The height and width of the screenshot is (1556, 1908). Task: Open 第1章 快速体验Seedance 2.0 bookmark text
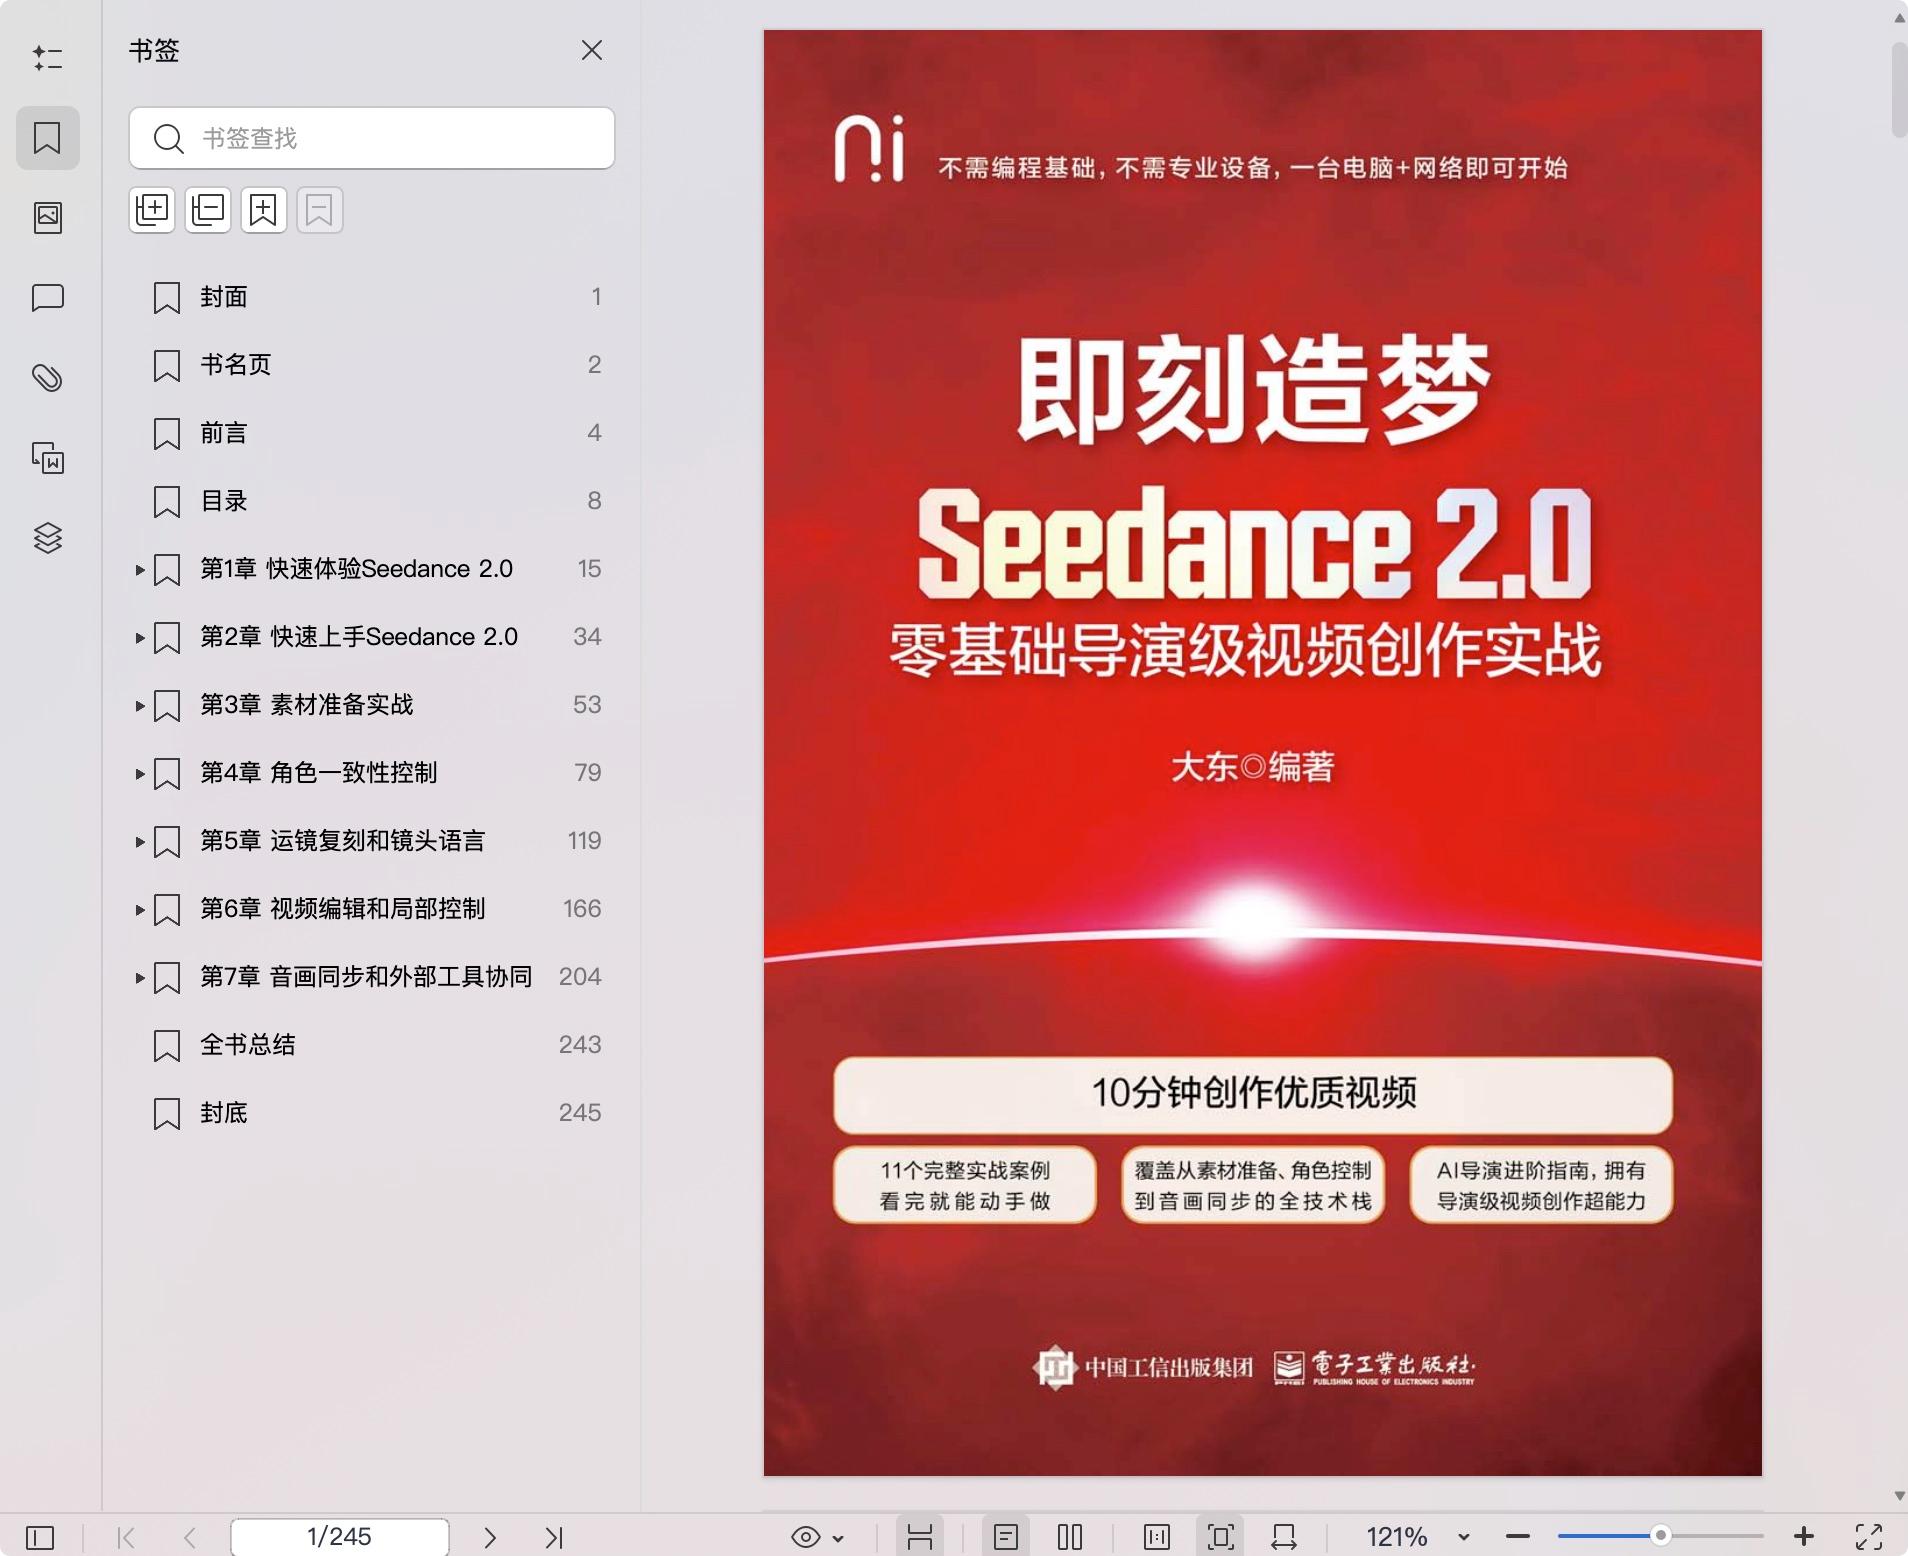[x=356, y=569]
